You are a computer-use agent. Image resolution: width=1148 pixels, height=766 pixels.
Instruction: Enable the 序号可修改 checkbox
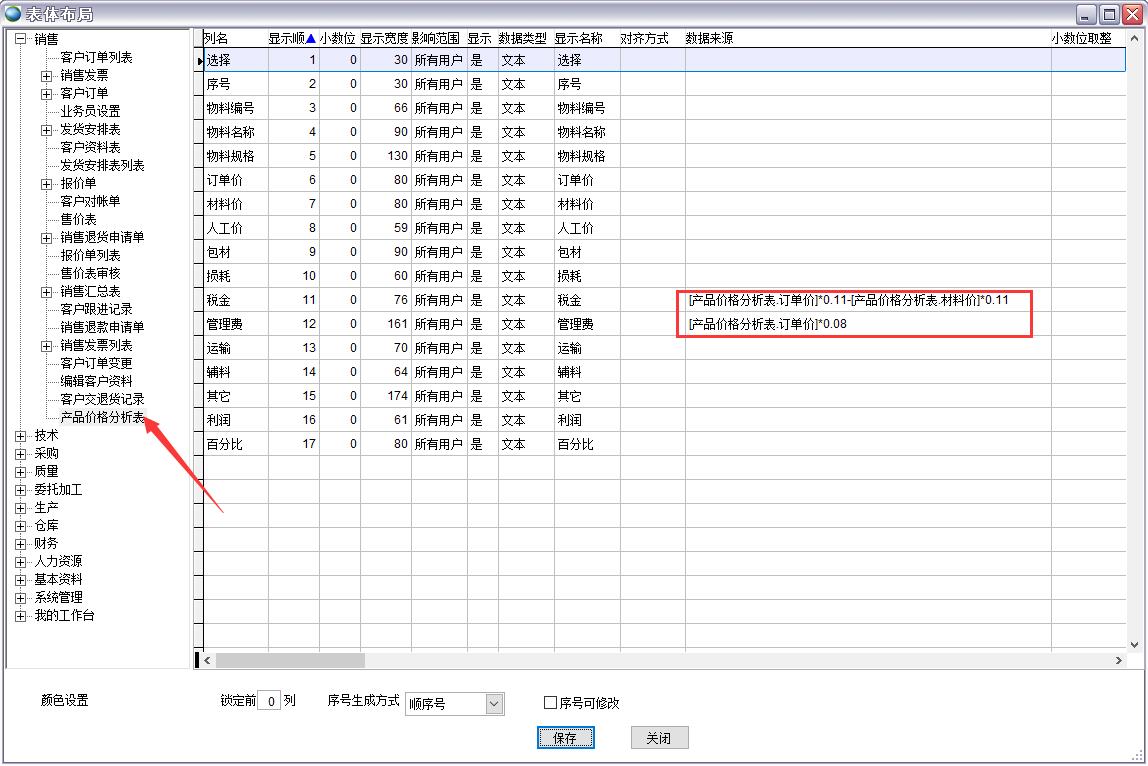550,703
